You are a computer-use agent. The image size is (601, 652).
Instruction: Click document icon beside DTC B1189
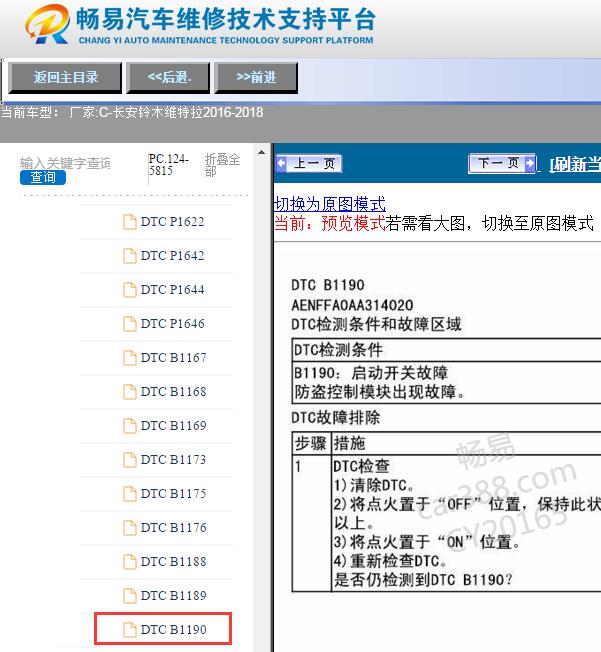click(130, 595)
